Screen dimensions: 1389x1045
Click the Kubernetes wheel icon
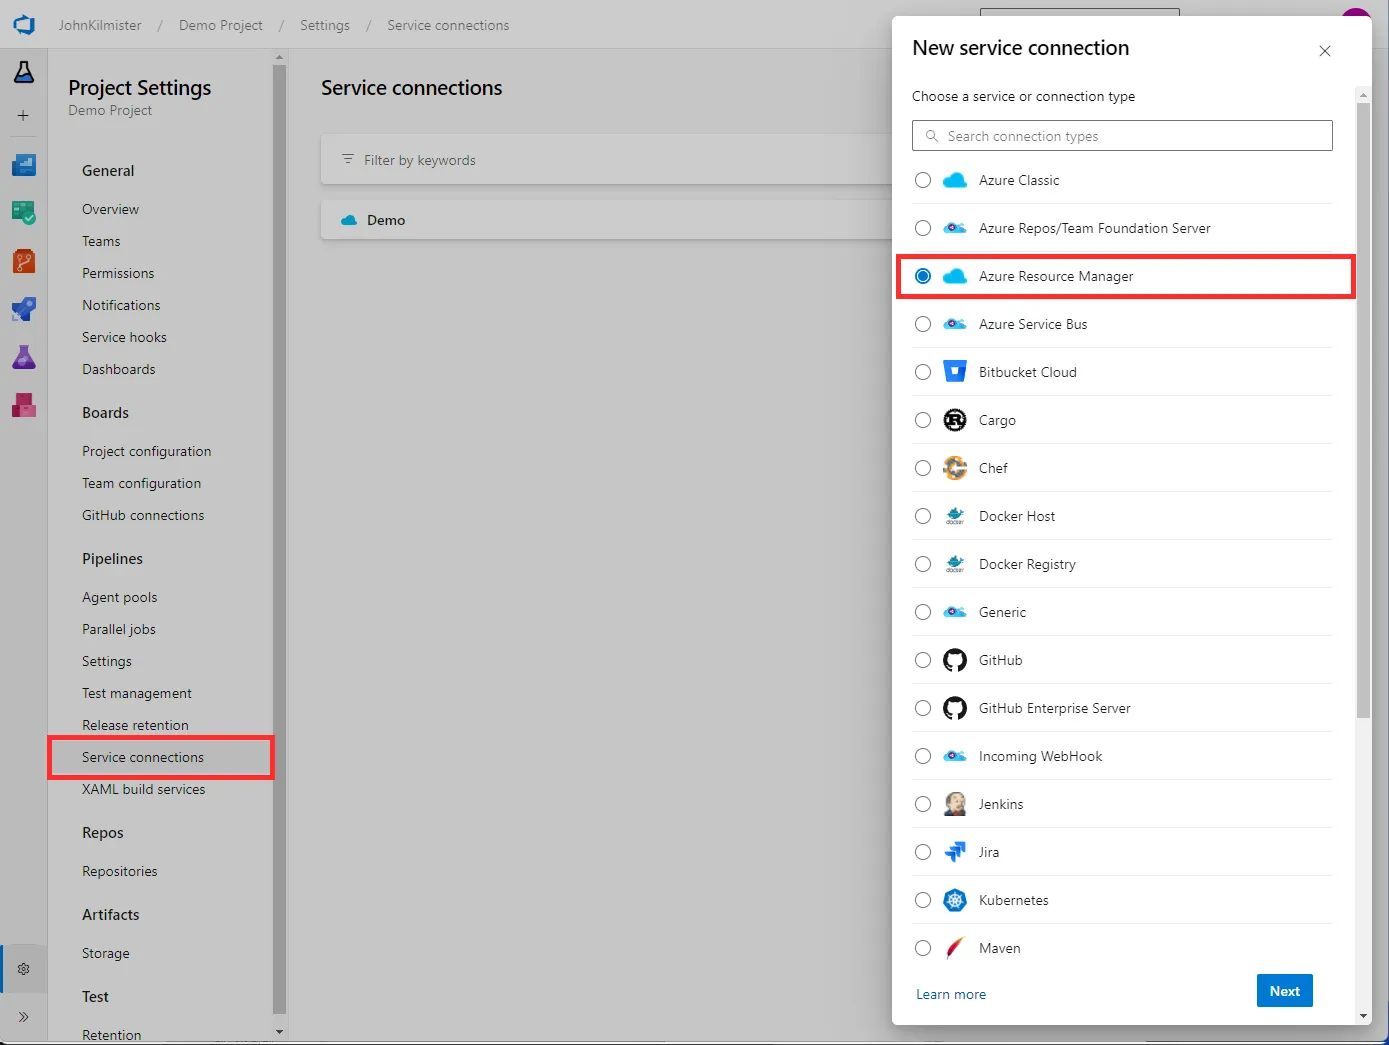coord(955,900)
